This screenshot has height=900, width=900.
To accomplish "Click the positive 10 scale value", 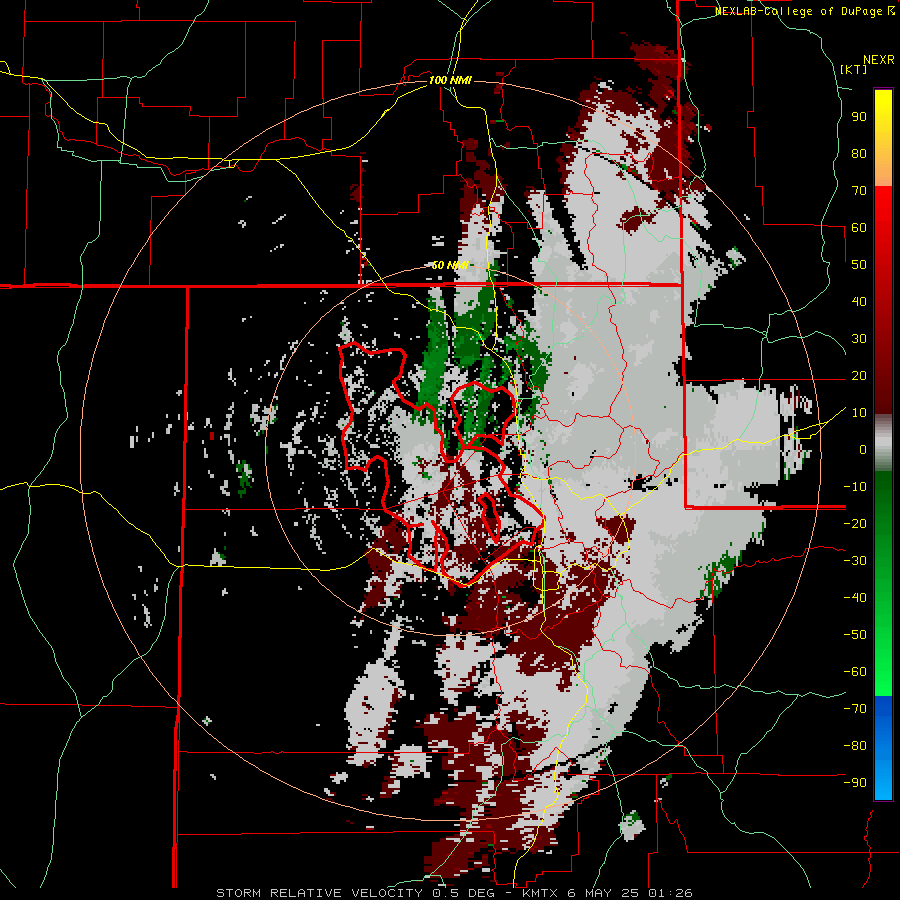I will [x=859, y=413].
